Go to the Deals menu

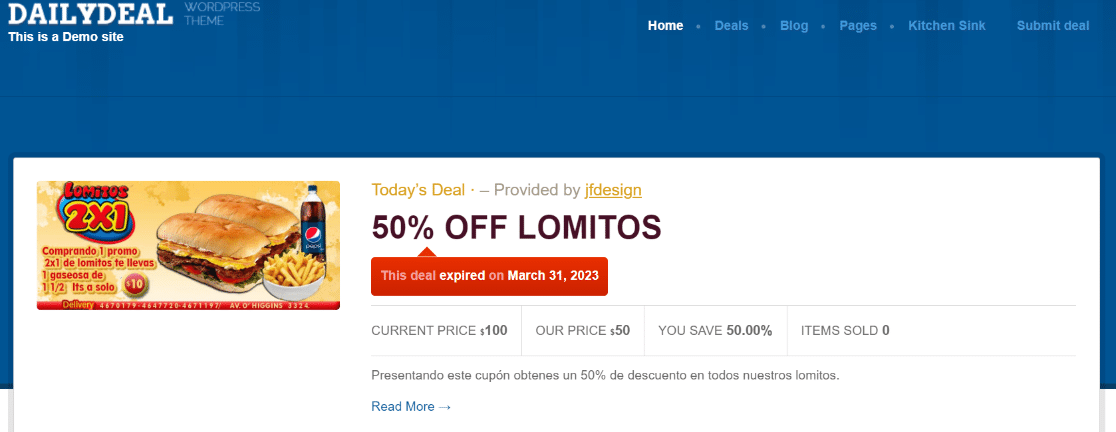[x=731, y=26]
